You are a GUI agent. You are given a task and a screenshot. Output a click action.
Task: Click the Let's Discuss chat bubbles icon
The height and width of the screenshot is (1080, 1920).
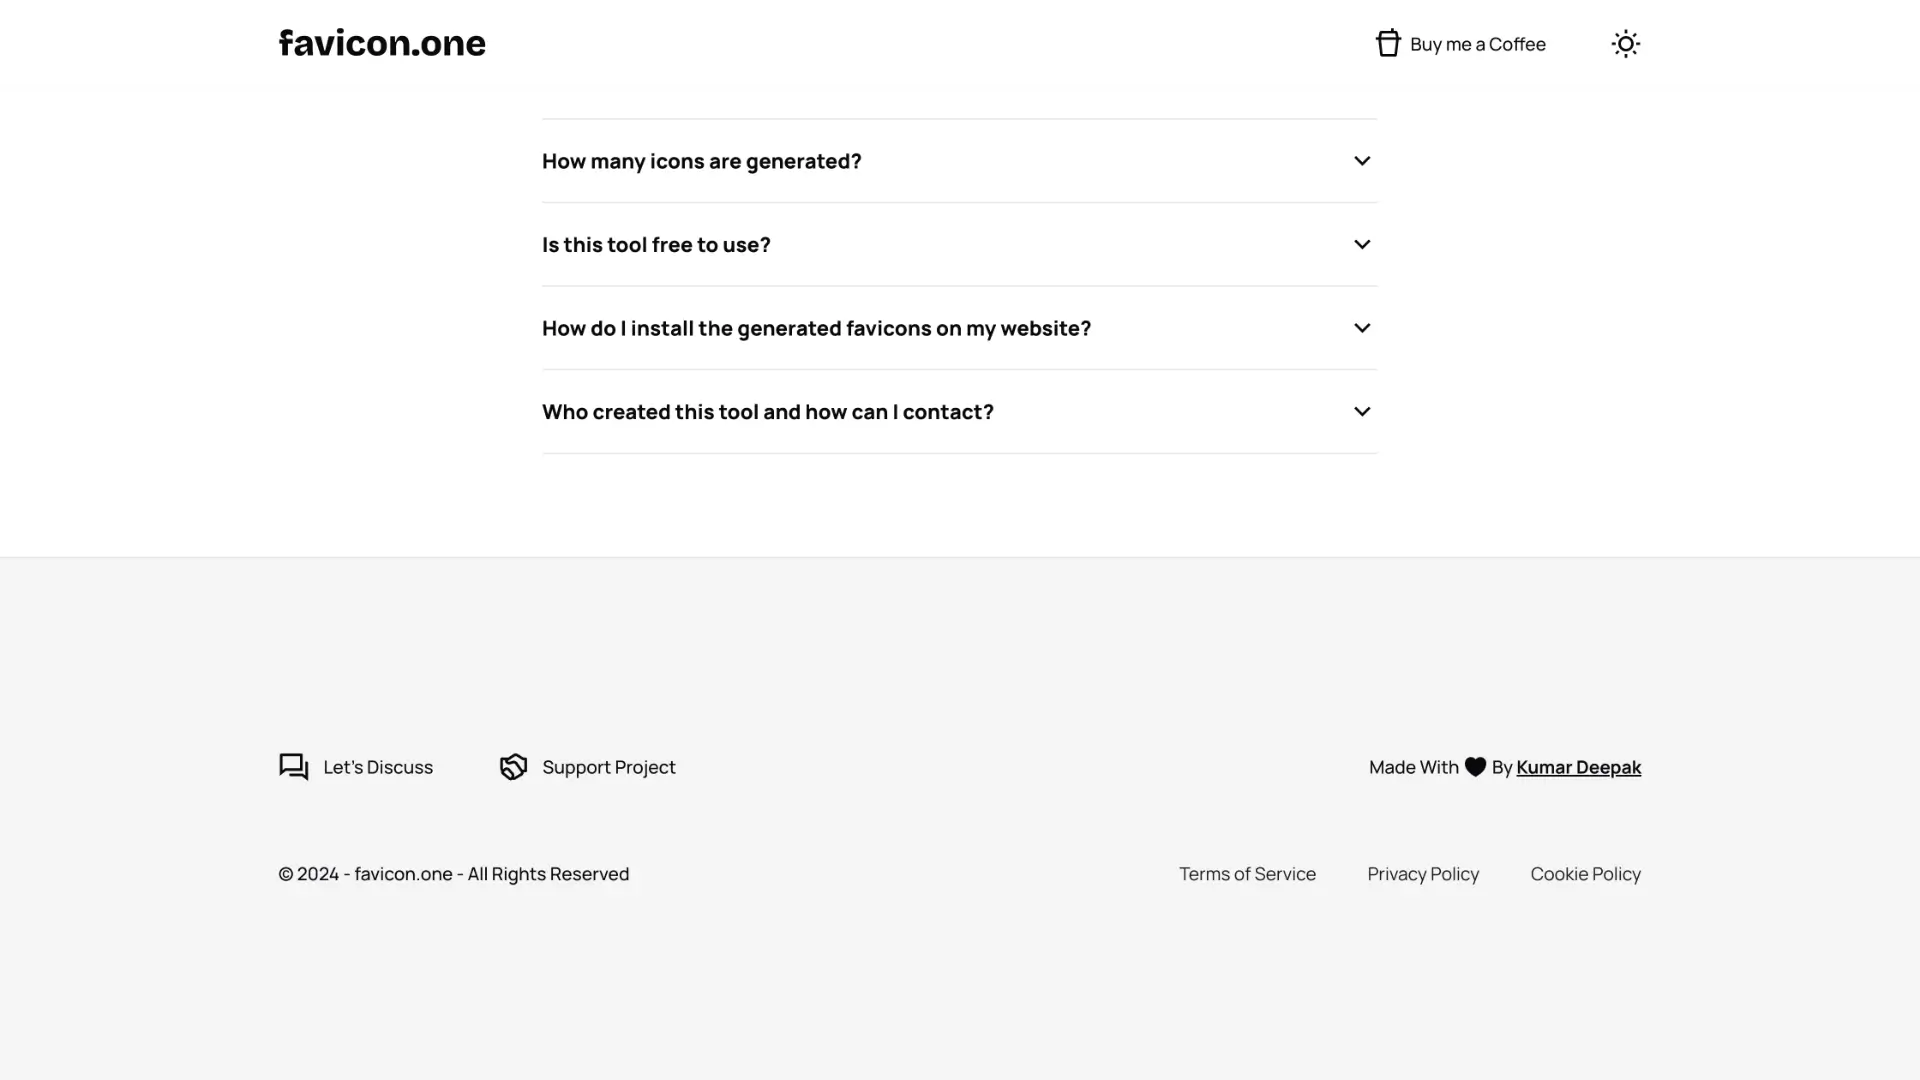click(x=293, y=767)
